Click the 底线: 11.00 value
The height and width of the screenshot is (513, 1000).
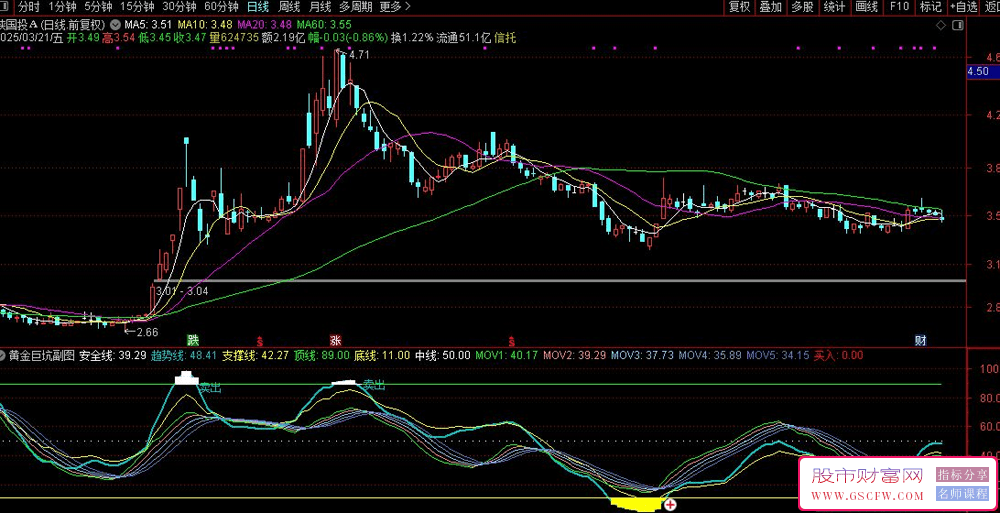382,355
